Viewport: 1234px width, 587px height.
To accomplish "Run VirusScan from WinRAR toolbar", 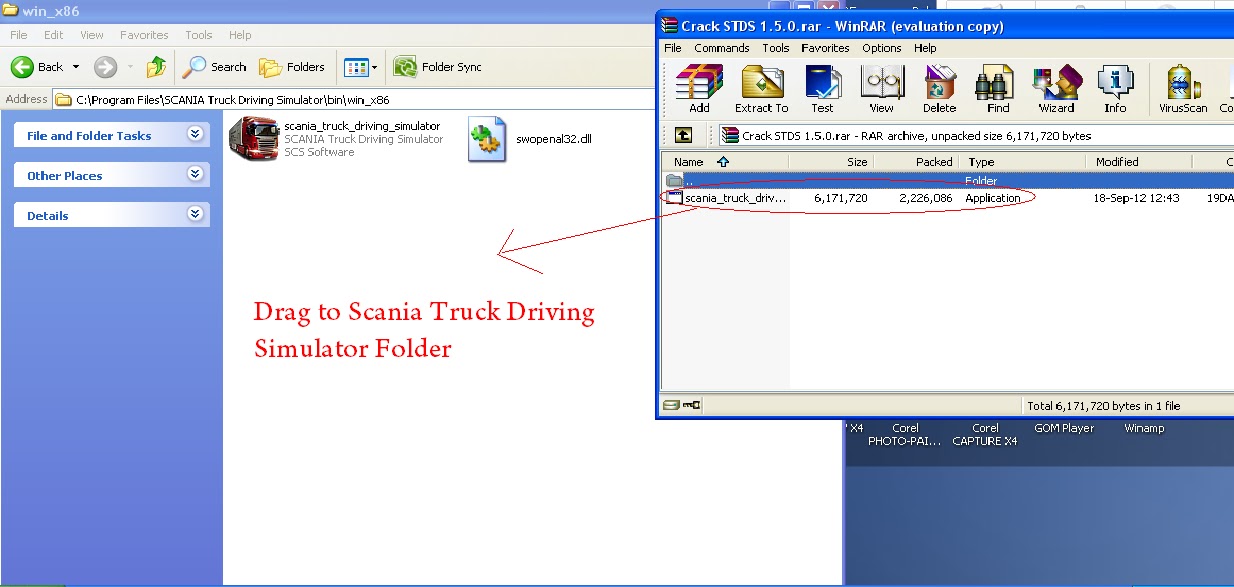I will click(1183, 89).
